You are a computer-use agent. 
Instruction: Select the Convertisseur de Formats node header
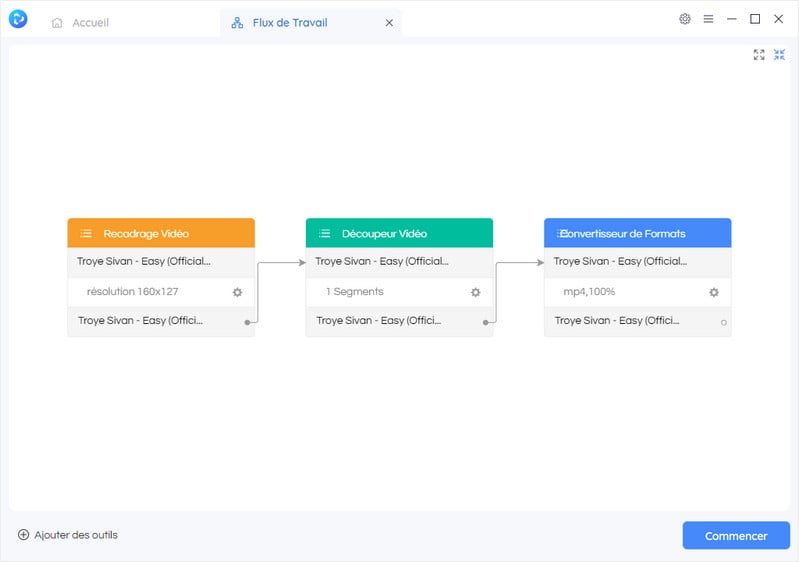click(637, 233)
